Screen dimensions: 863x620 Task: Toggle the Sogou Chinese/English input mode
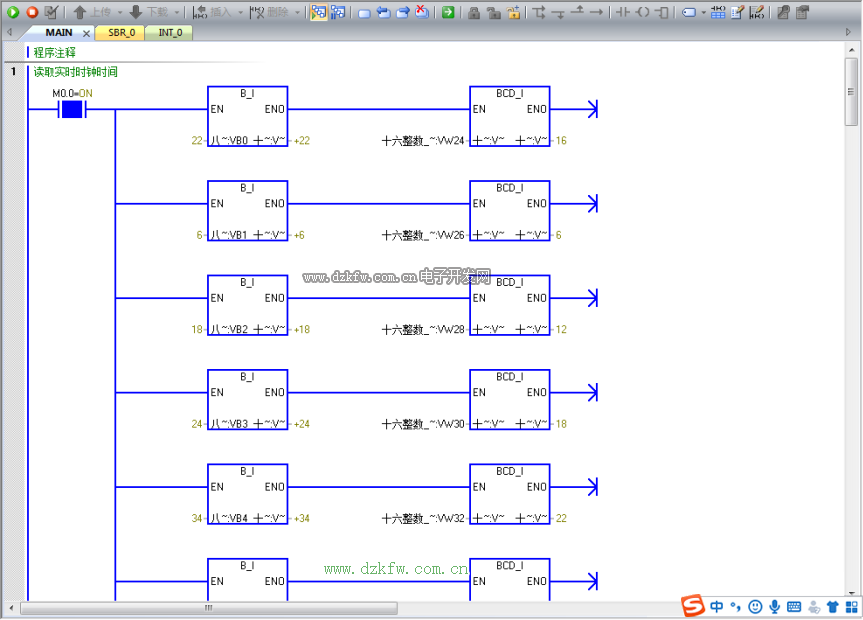tap(717, 607)
